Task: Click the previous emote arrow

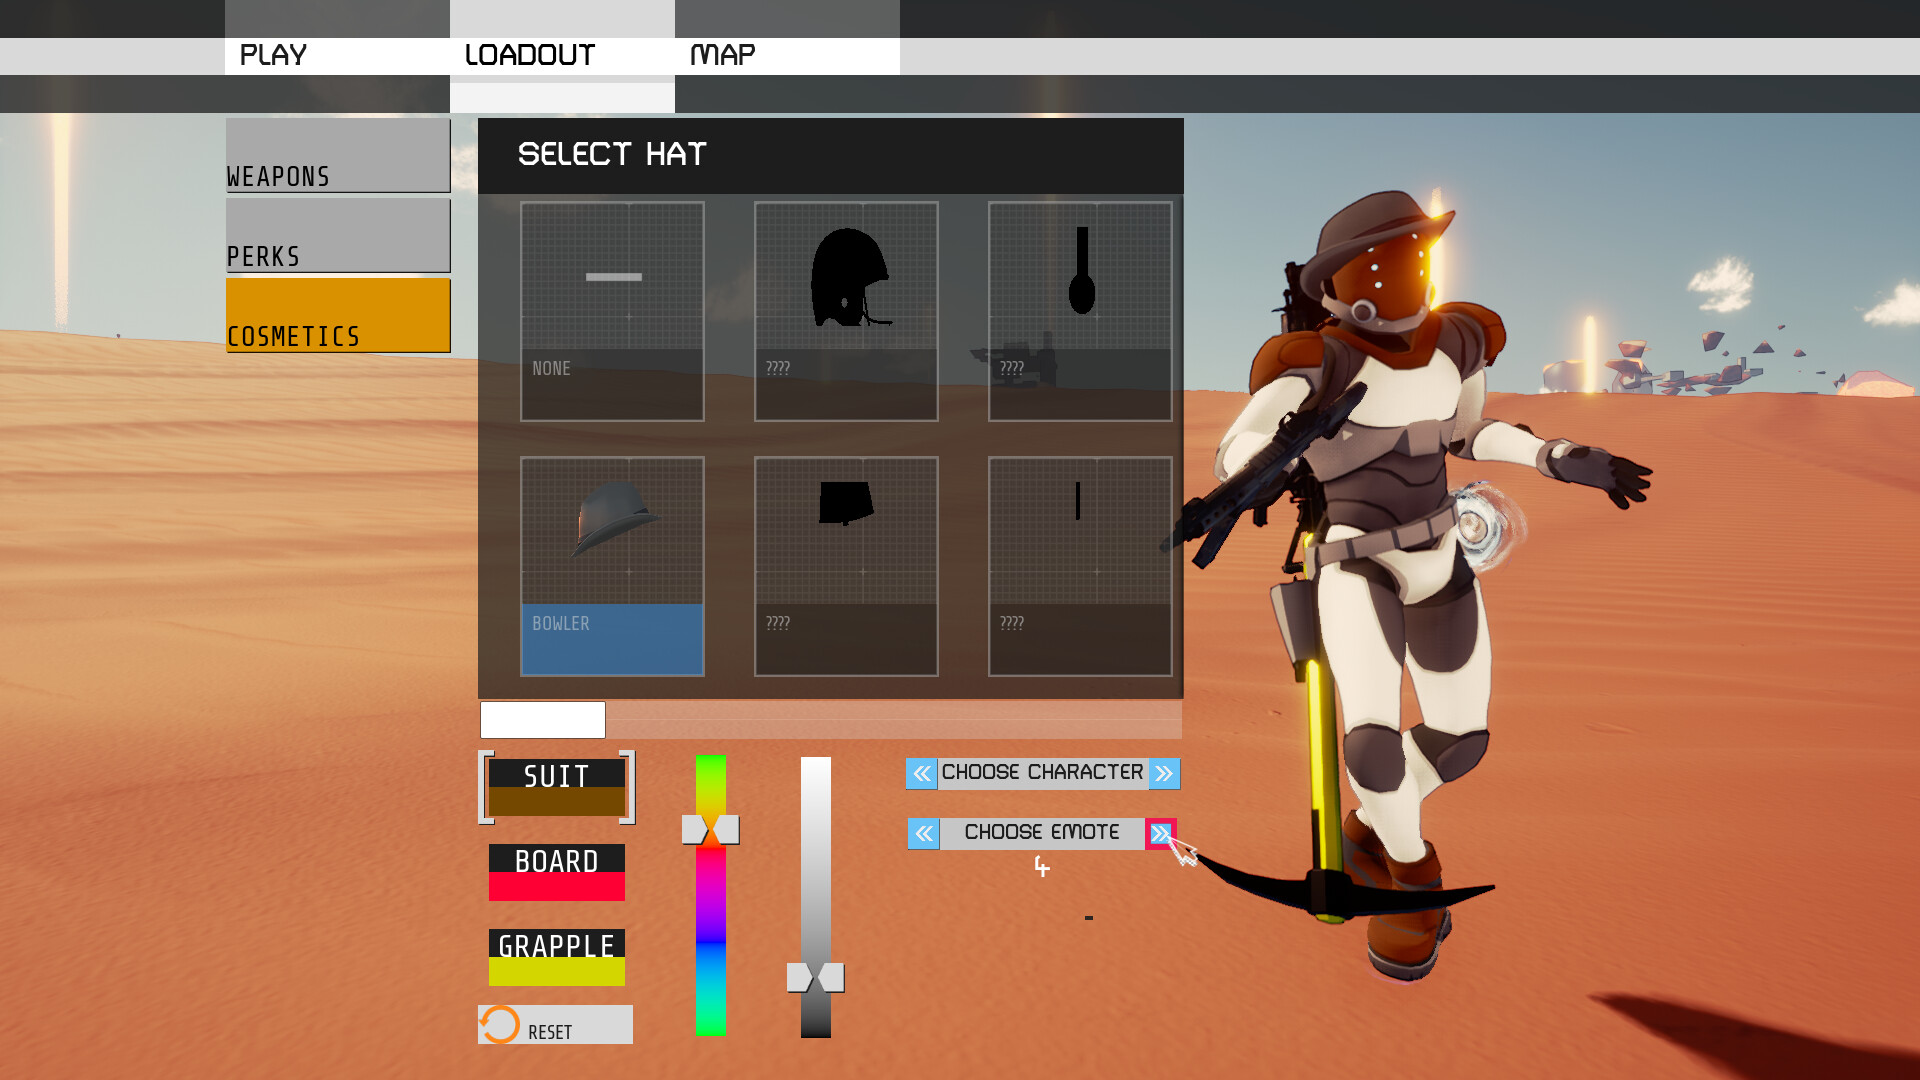Action: 921,833
